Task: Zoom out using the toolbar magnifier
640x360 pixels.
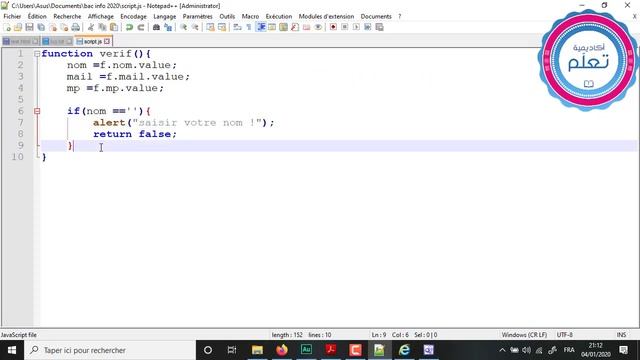Action: [195, 27]
